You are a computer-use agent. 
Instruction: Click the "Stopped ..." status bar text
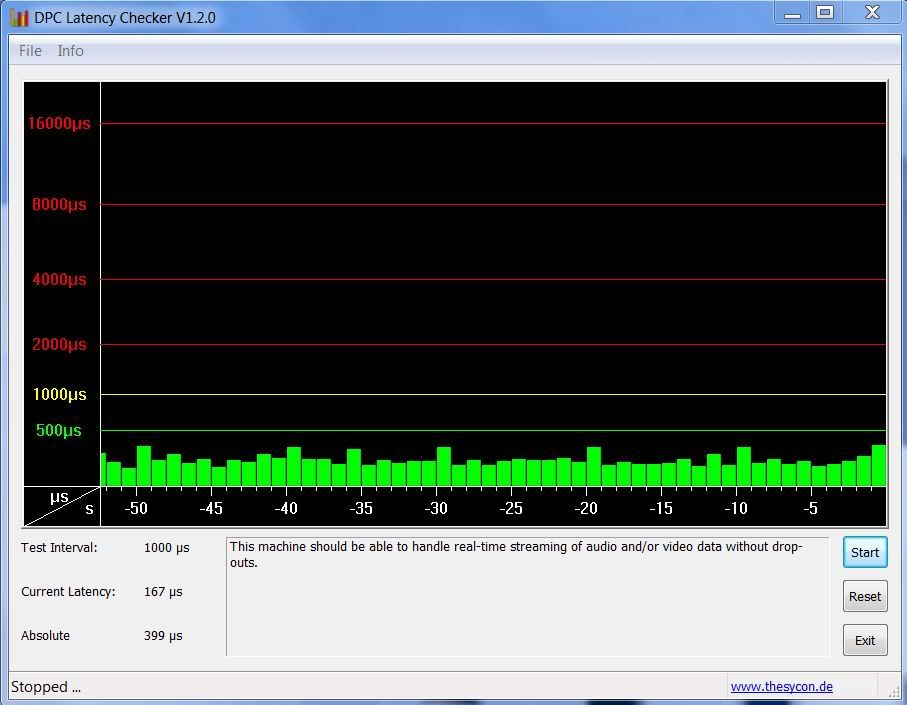(46, 686)
